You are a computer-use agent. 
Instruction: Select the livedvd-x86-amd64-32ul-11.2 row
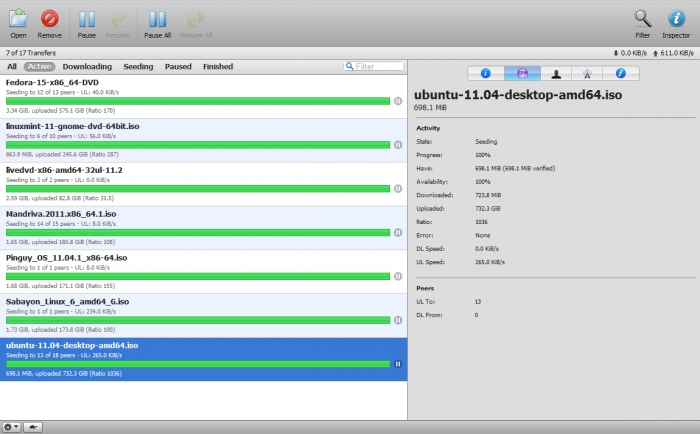(x=204, y=184)
